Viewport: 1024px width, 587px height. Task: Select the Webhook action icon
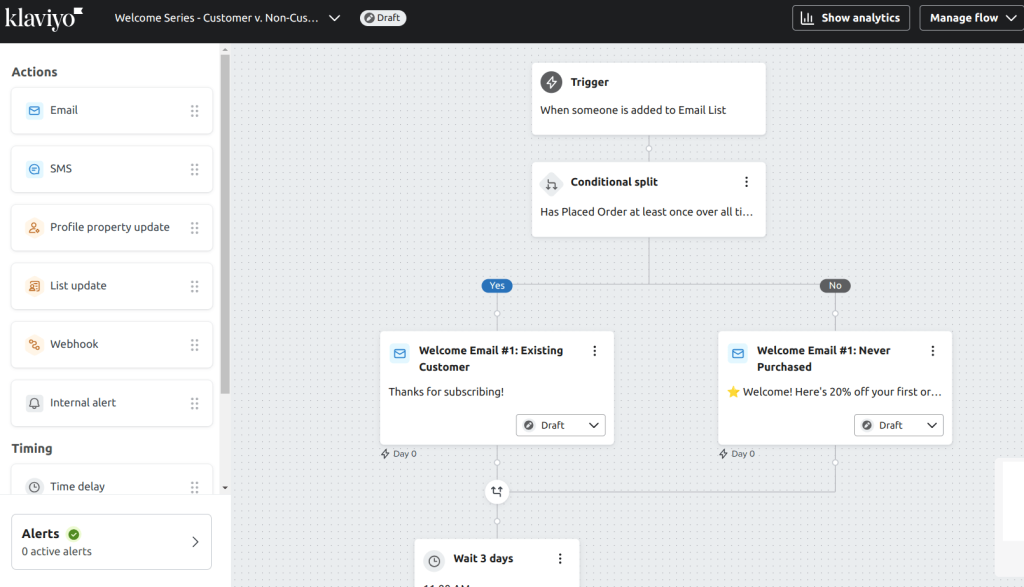pos(34,344)
